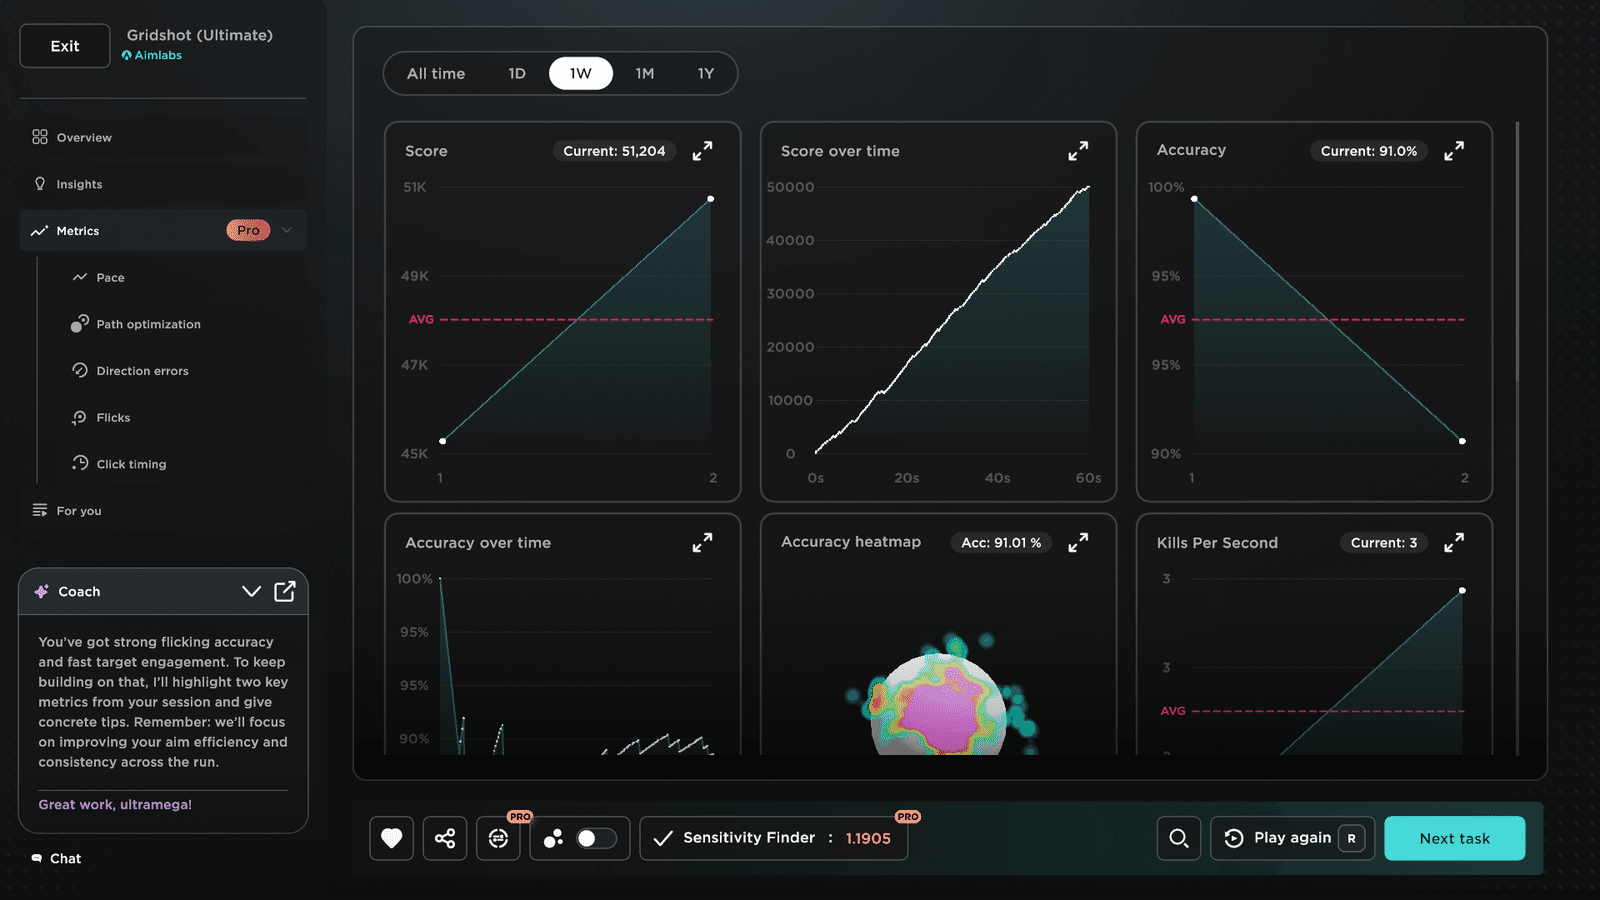Viewport: 1600px width, 900px height.
Task: Open the Aimlabs creator link
Action: pyautogui.click(x=152, y=56)
